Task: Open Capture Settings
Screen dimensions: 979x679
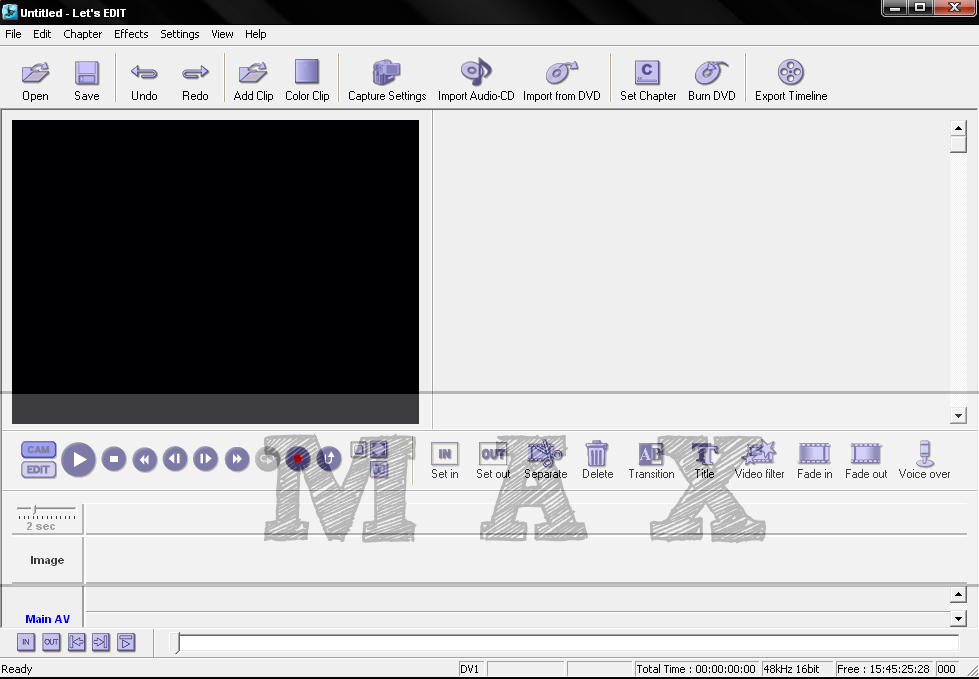Action: pos(387,80)
